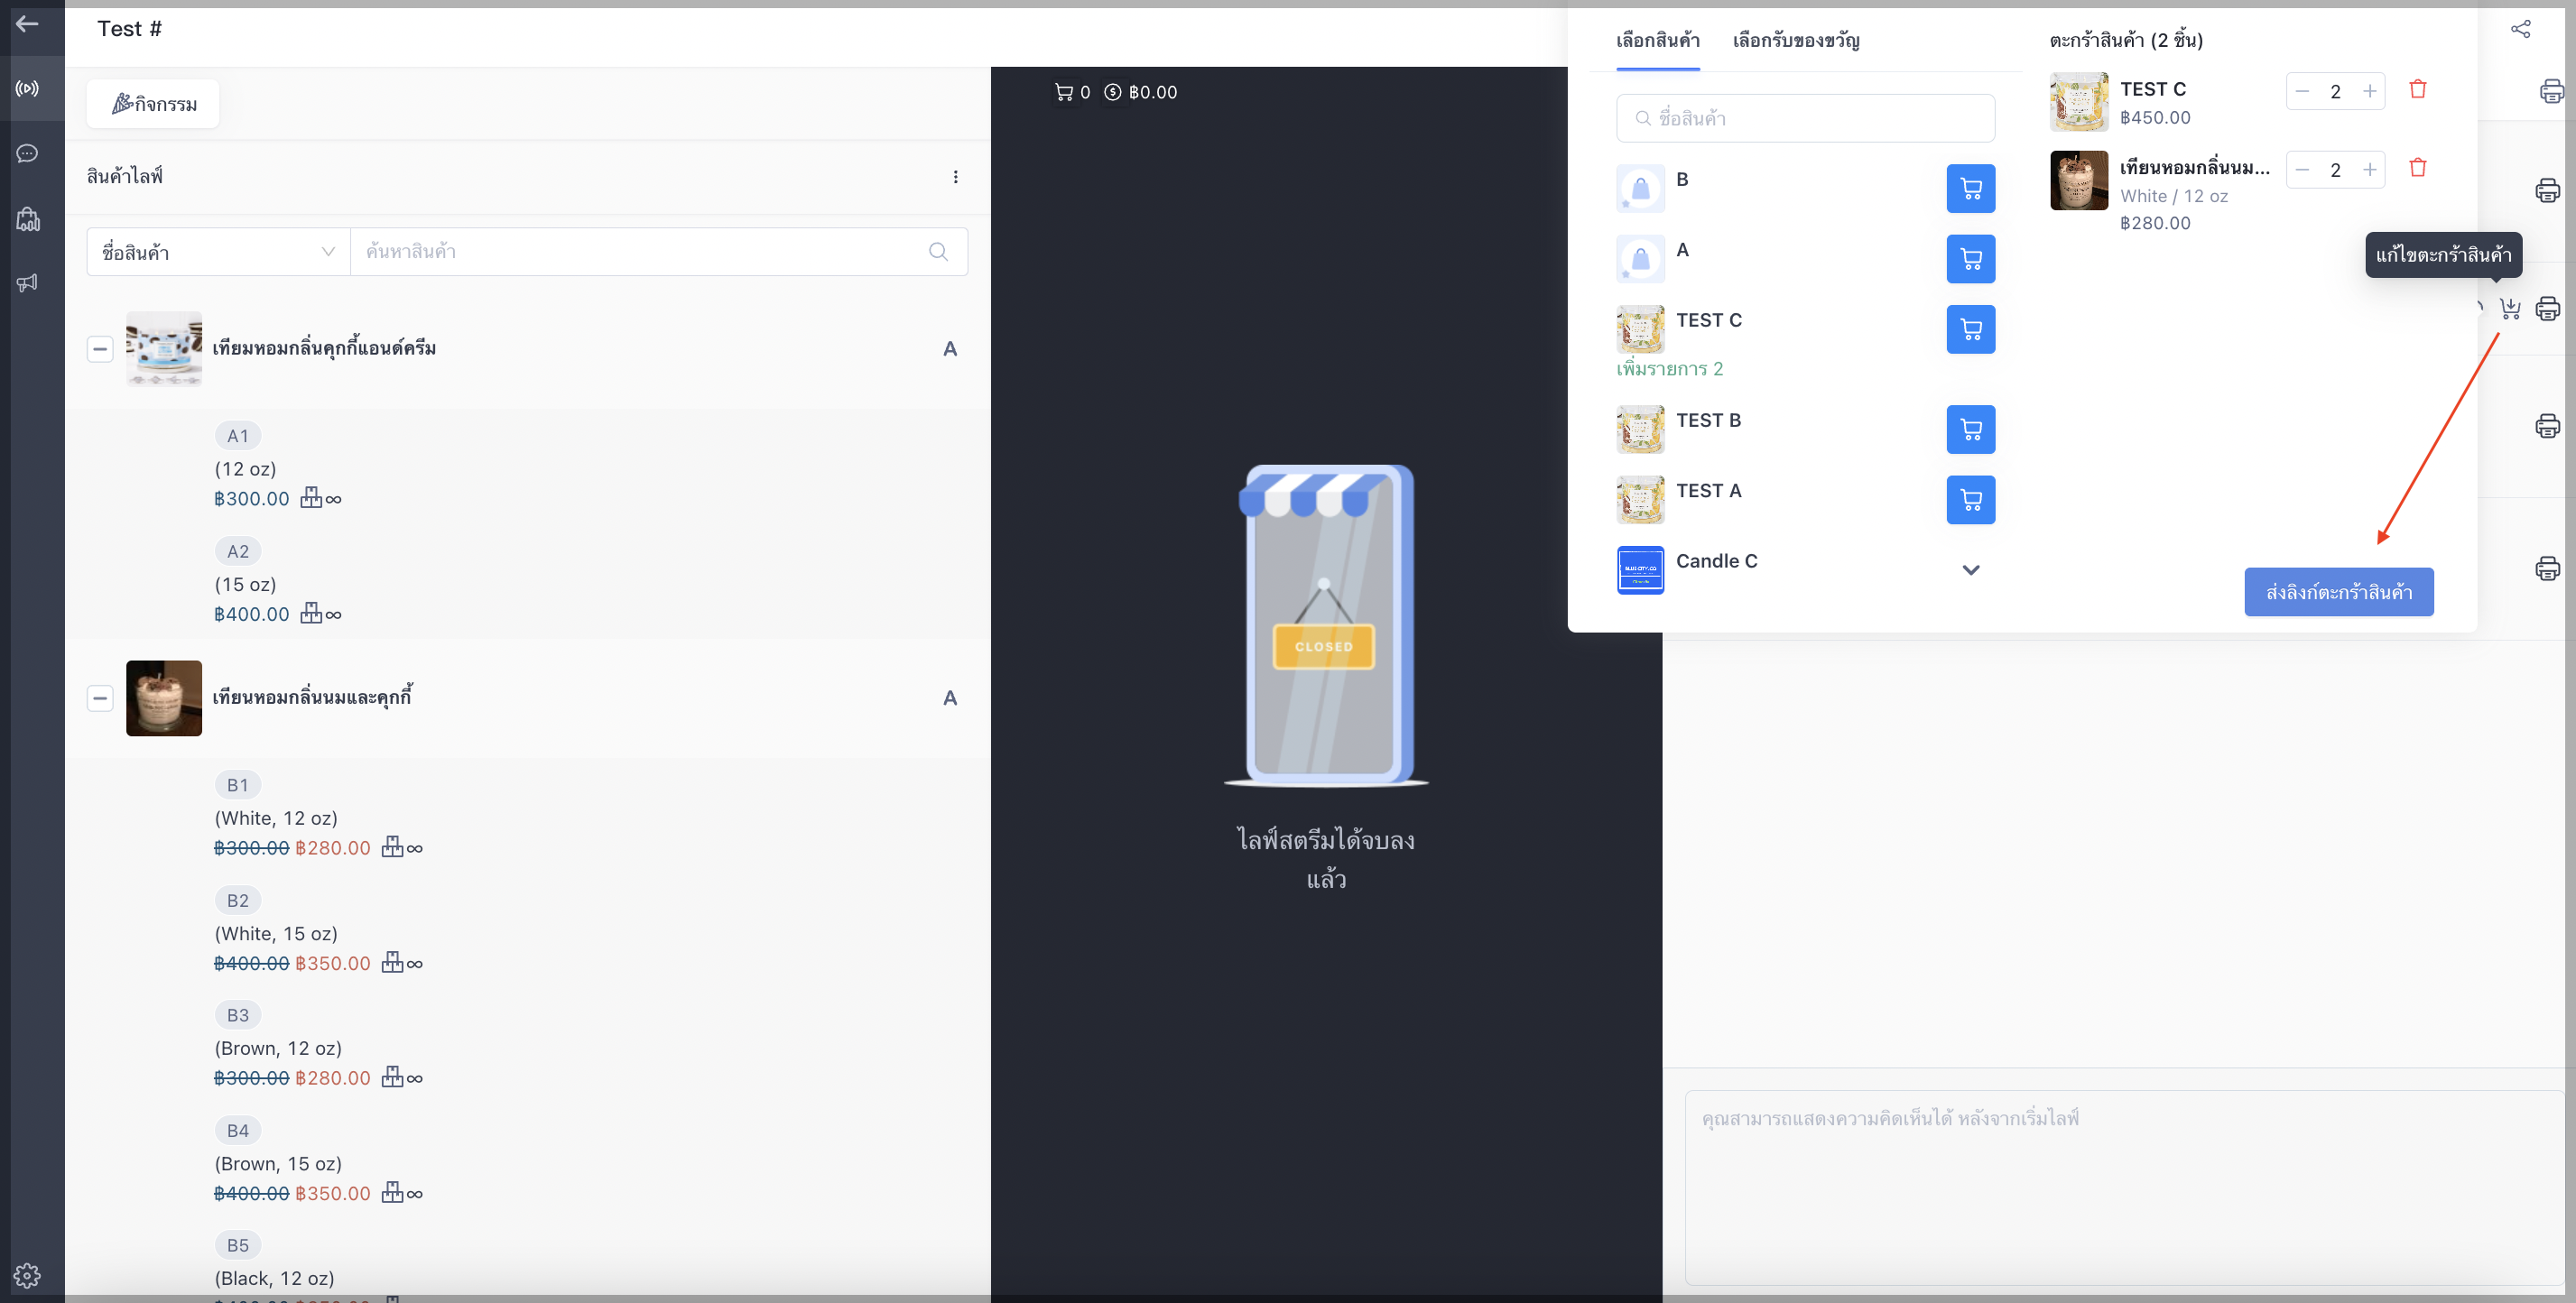
Task: Click the กิจกรรม button
Action: click(x=153, y=104)
